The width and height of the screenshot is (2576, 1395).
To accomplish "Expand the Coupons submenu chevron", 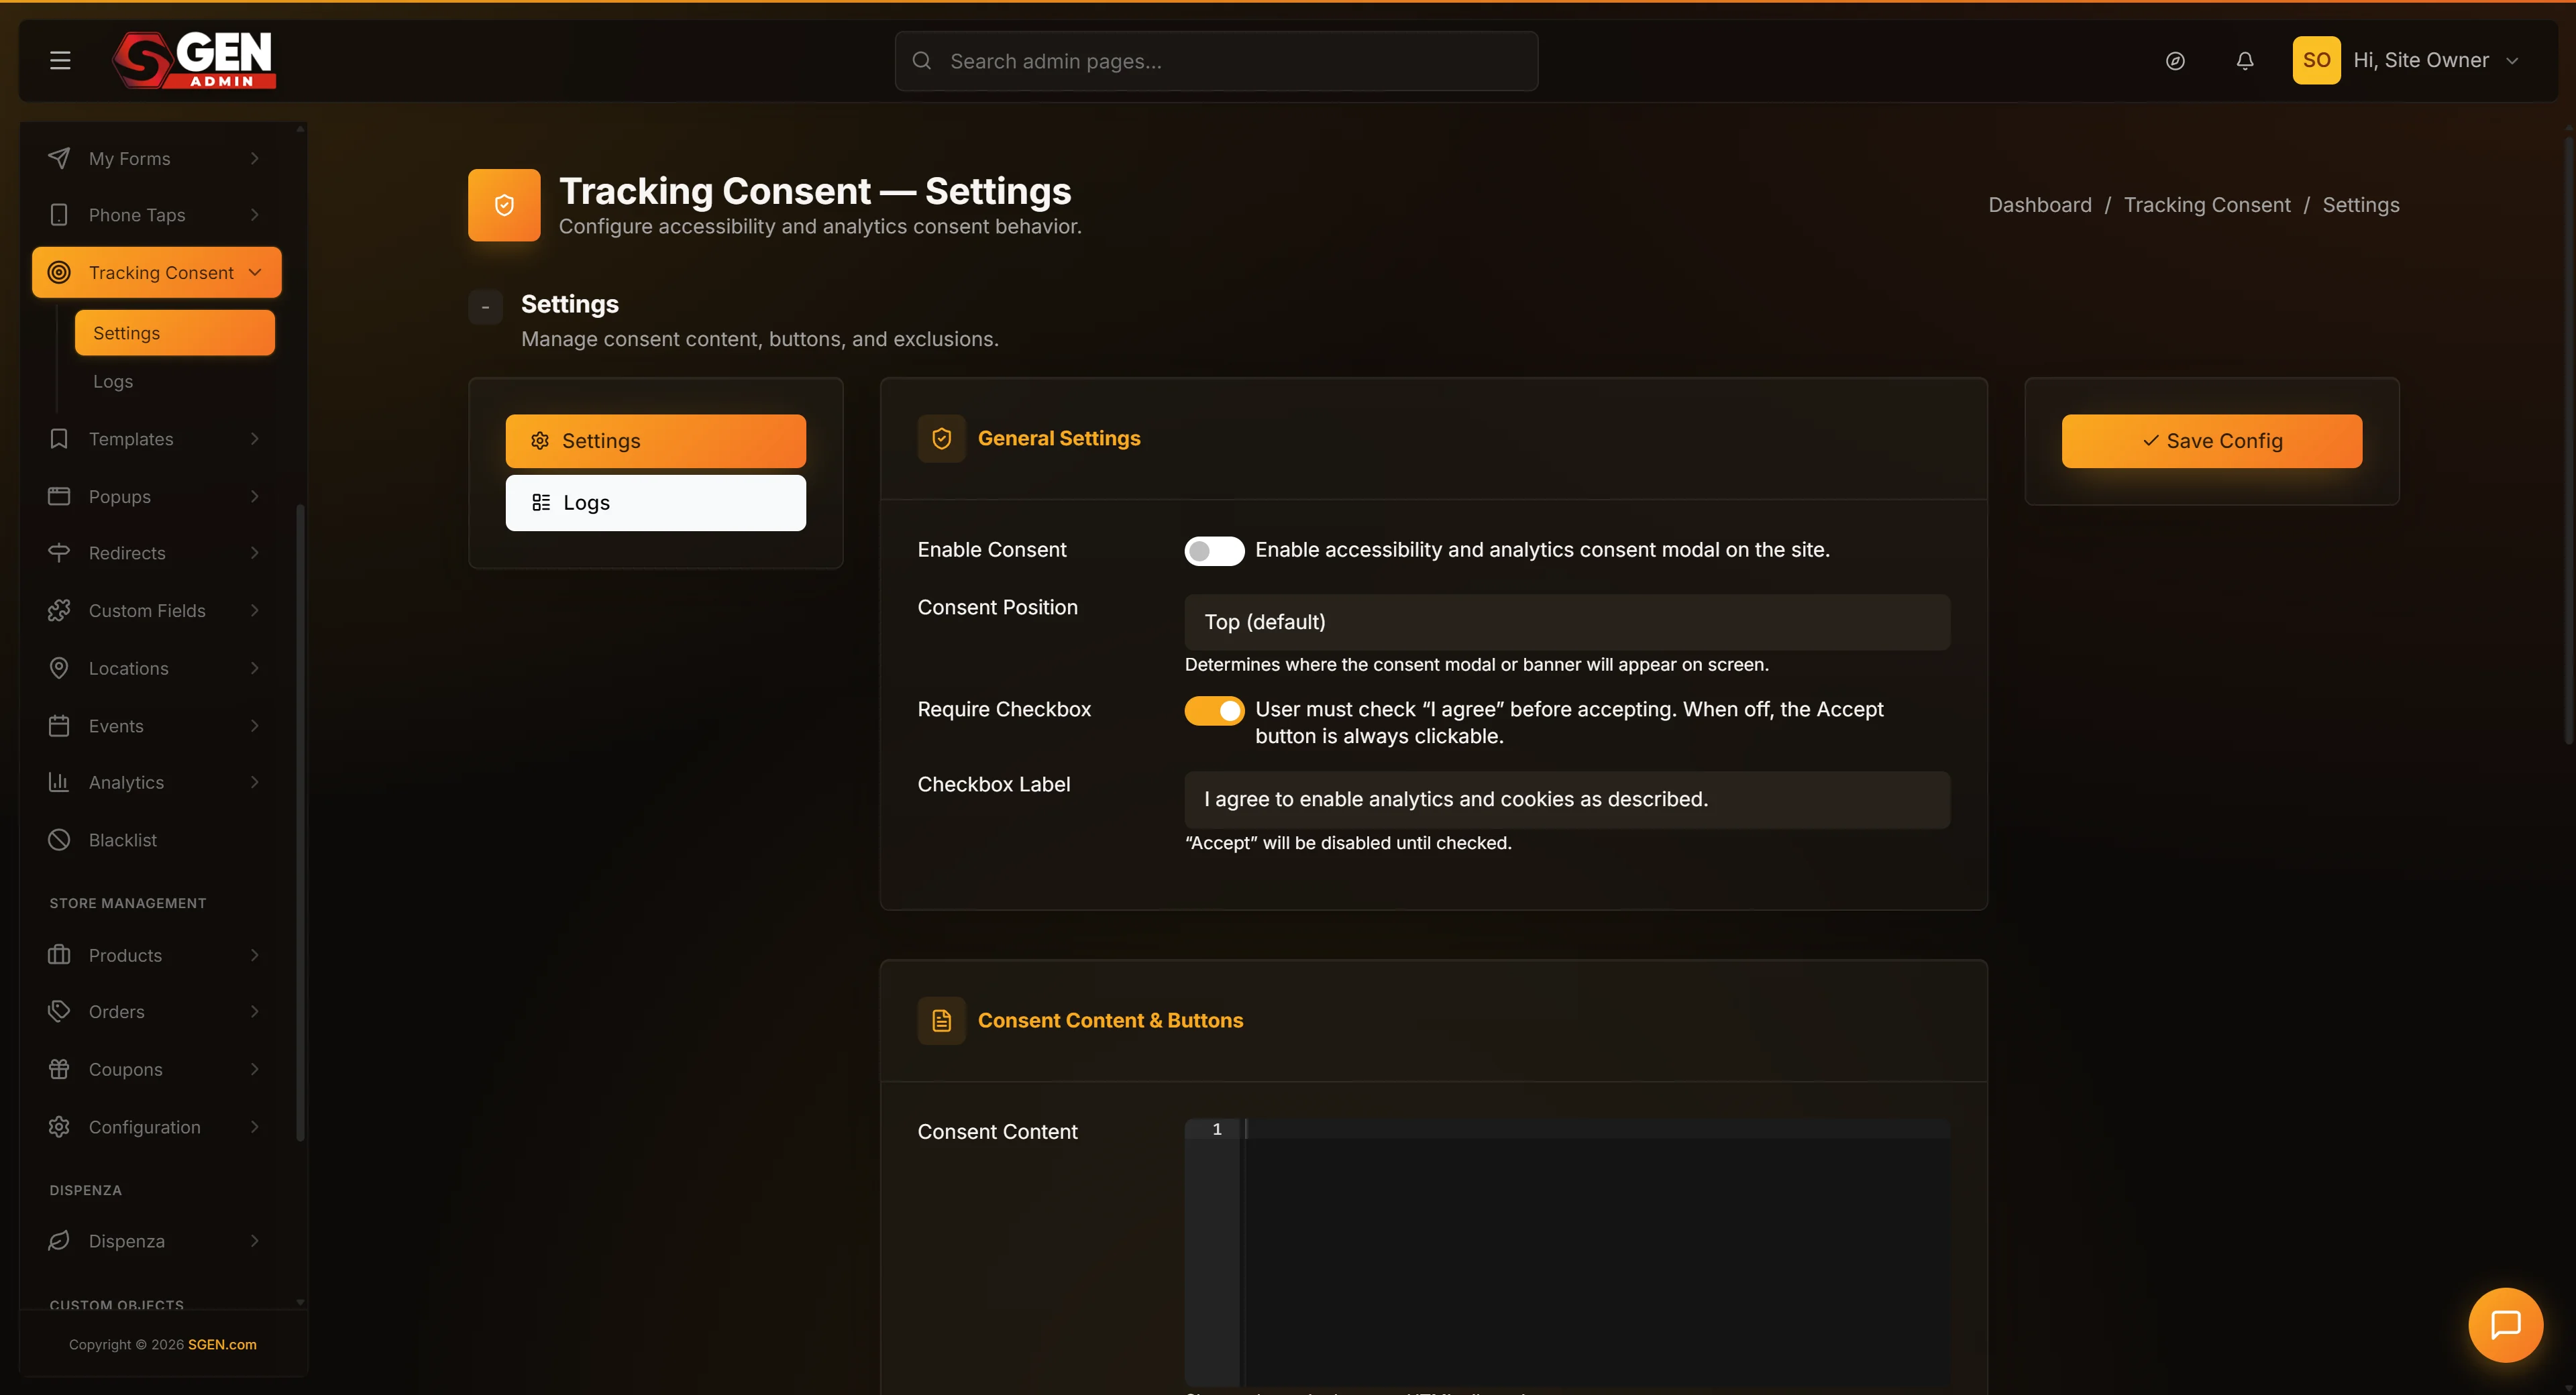I will [255, 1069].
